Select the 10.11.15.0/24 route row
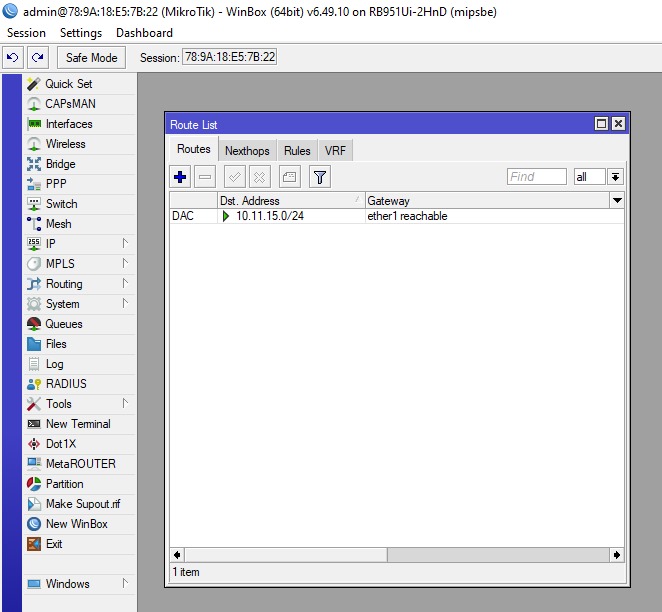This screenshot has width=662, height=612. point(397,216)
